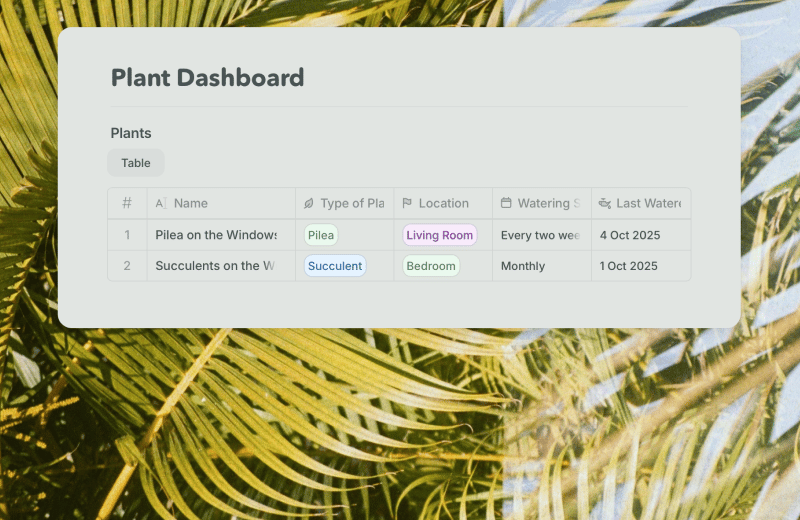Click the watering can icon in Last Watered header
Screen dimensions: 800x520
(604, 203)
